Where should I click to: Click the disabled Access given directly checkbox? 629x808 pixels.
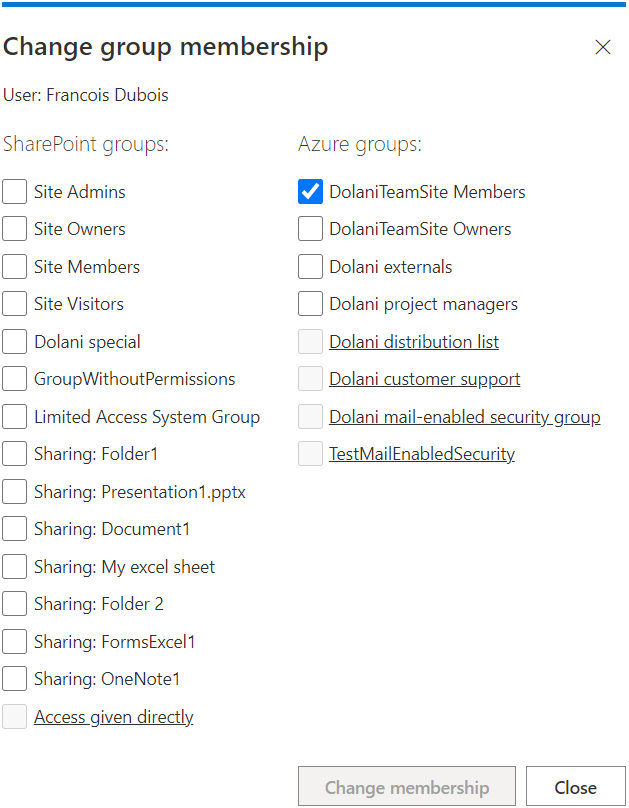[x=14, y=717]
